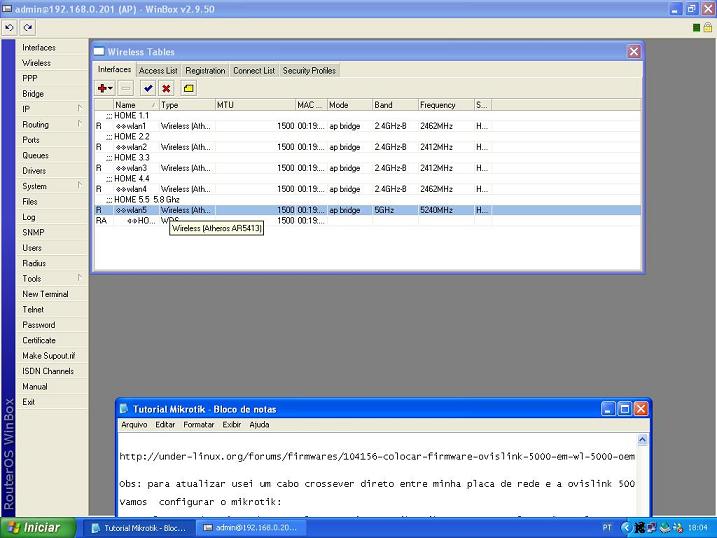Select the Interfaces tab
Screen dimensions: 717x538
tap(114, 69)
